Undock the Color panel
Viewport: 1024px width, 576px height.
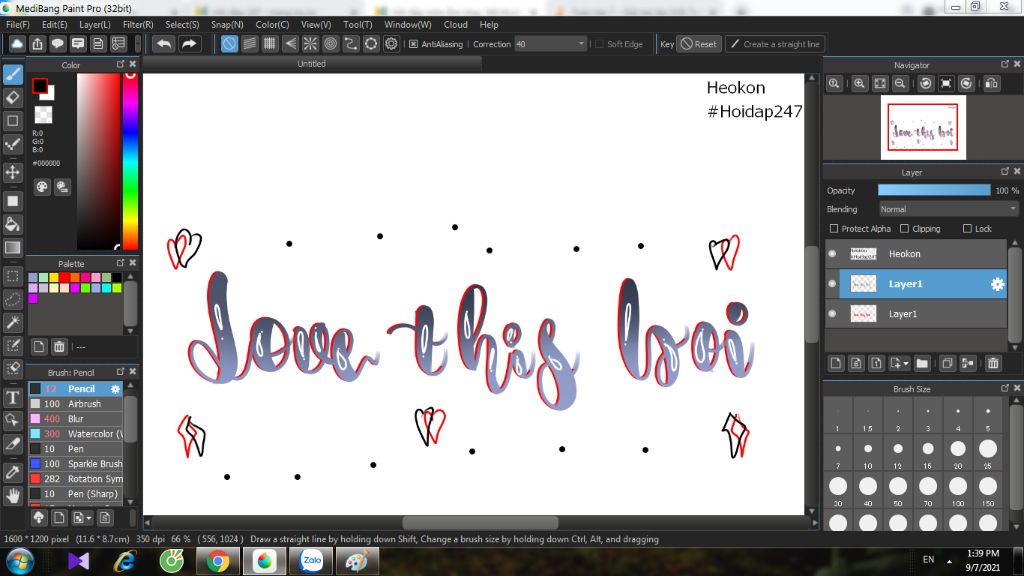[120, 64]
